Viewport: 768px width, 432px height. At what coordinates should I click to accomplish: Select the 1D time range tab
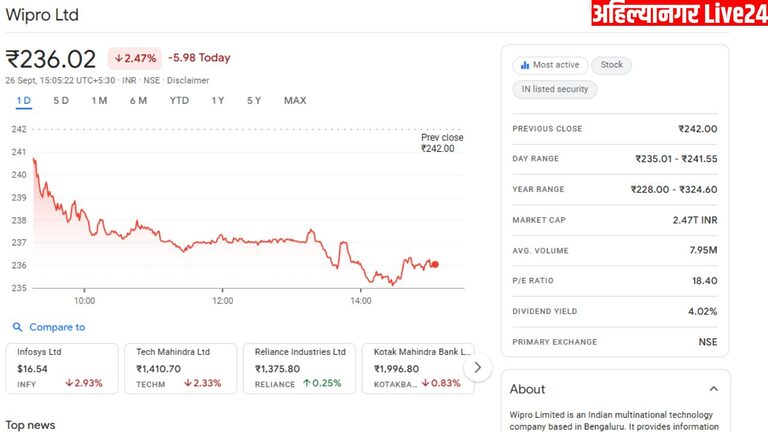24,100
